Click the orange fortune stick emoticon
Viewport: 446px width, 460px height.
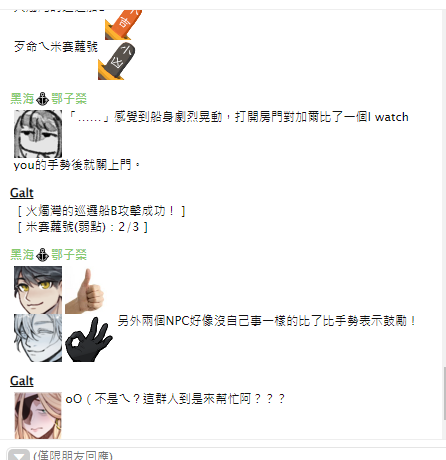coord(123,25)
